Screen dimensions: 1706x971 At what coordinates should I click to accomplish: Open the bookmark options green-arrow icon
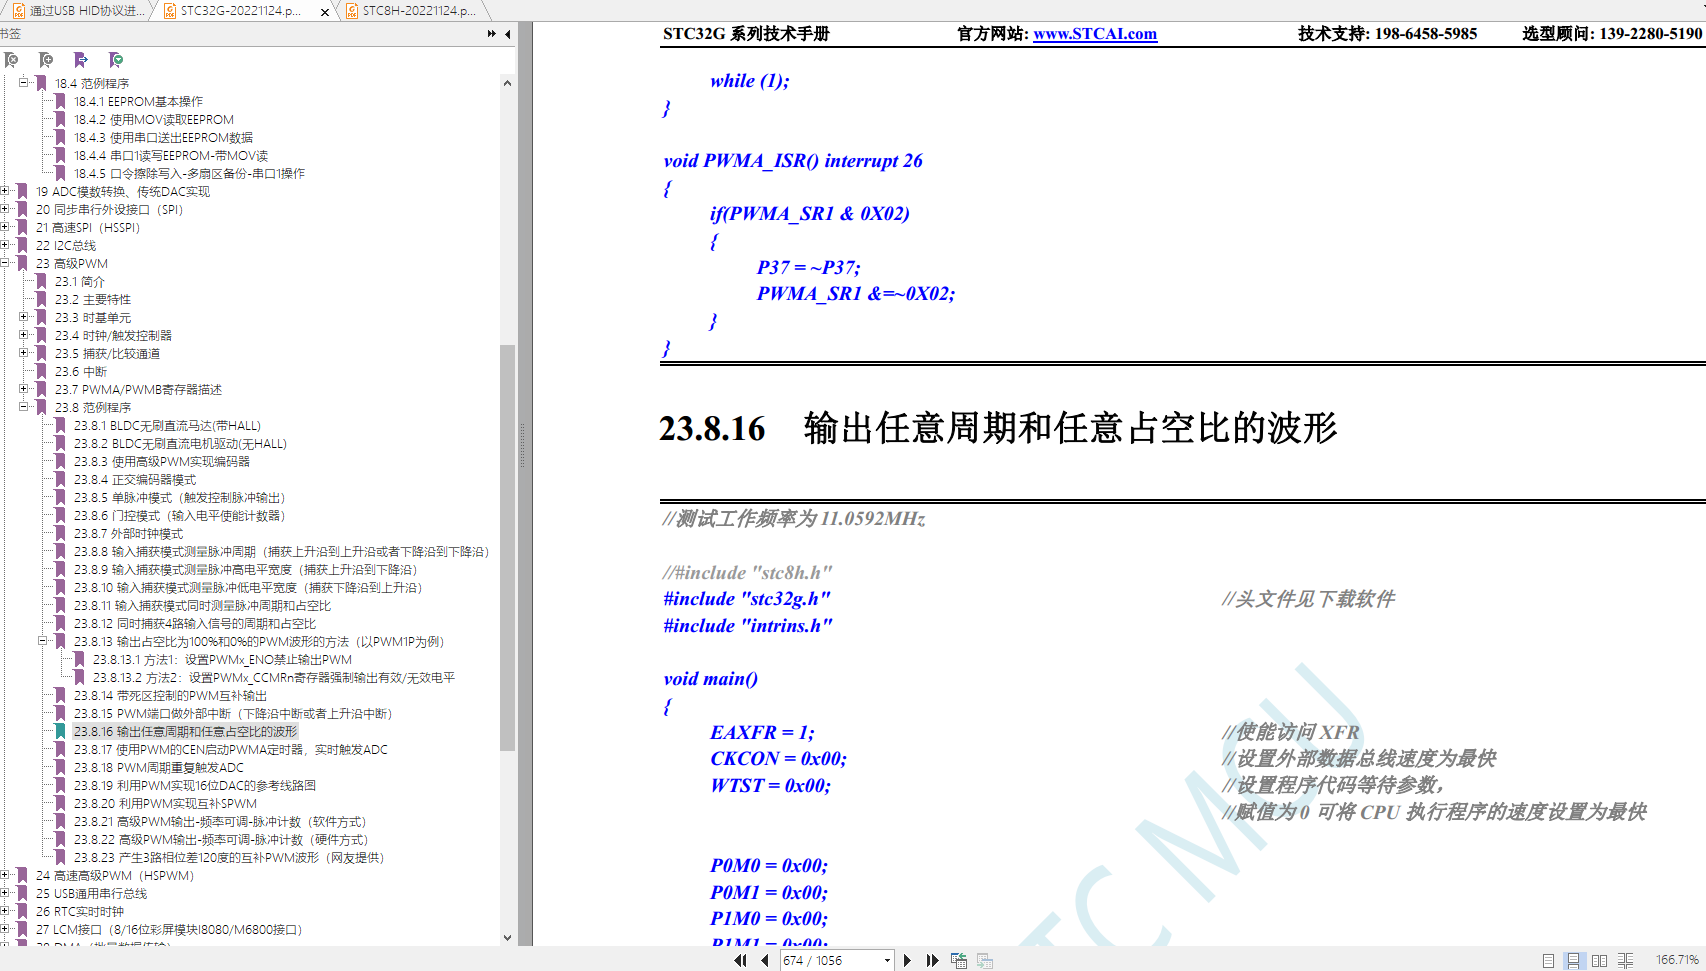coord(116,60)
